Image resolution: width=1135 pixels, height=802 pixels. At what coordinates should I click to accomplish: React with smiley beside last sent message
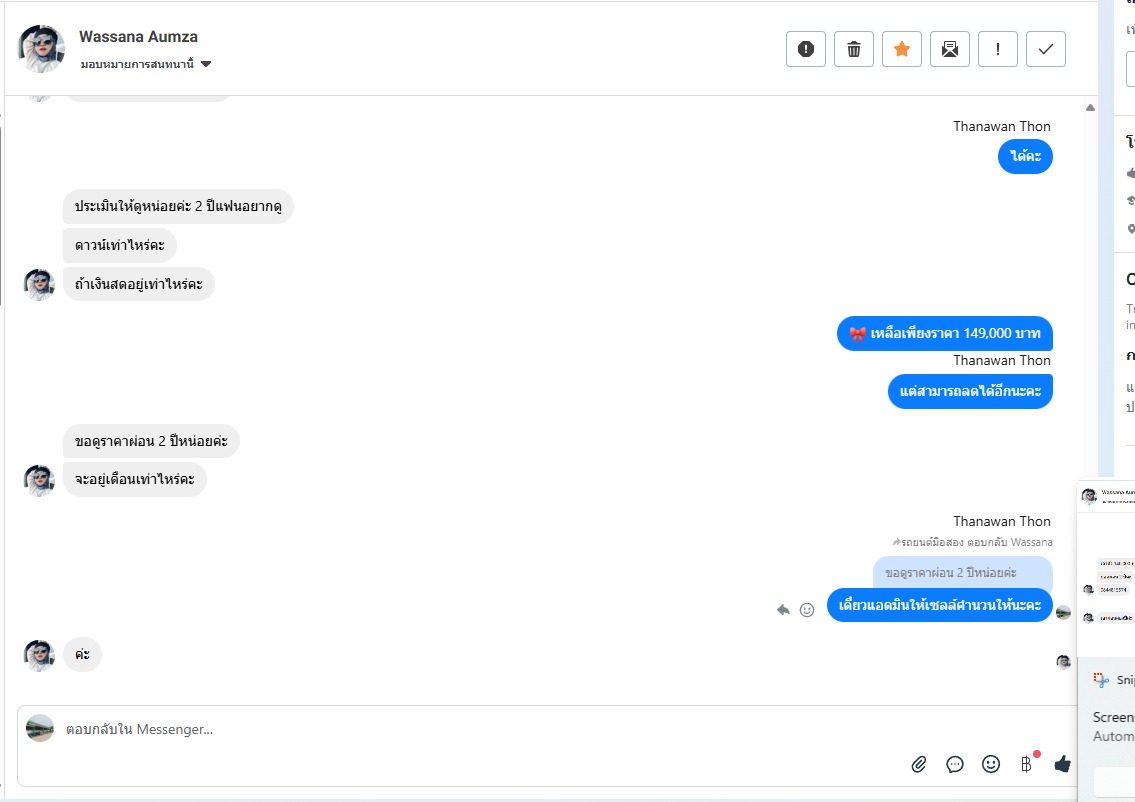click(807, 609)
